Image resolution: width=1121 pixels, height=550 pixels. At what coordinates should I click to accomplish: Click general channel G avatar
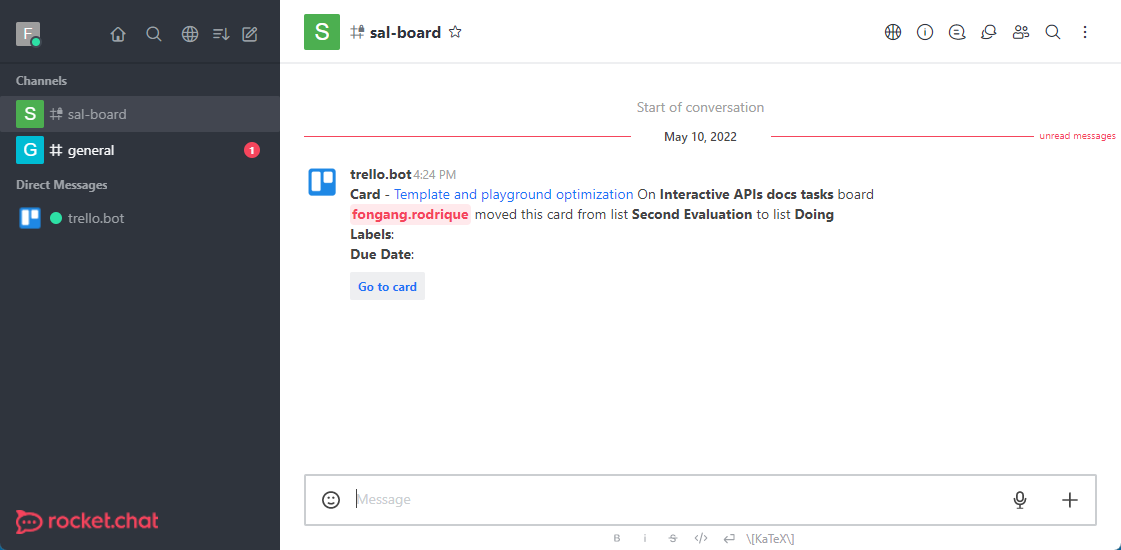click(30, 150)
